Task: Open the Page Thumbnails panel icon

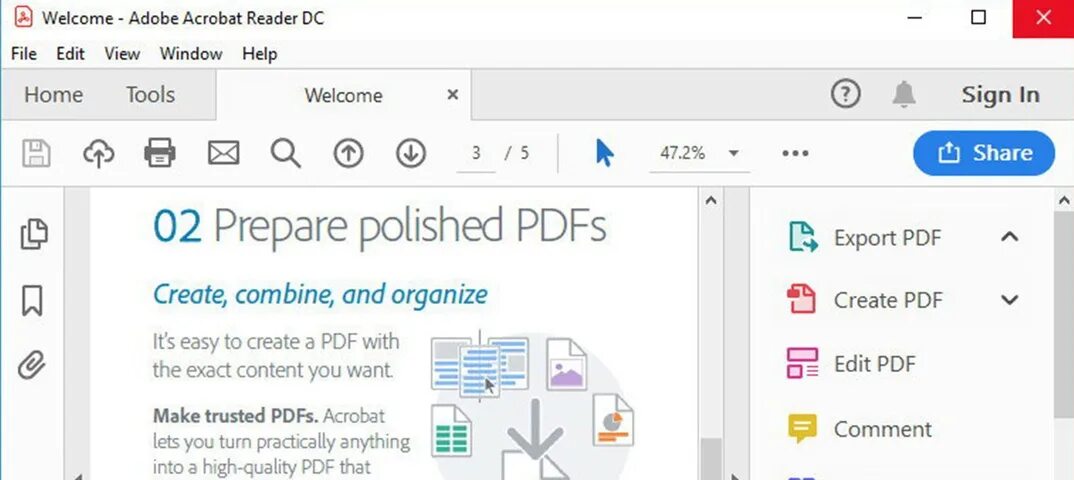Action: pyautogui.click(x=34, y=234)
